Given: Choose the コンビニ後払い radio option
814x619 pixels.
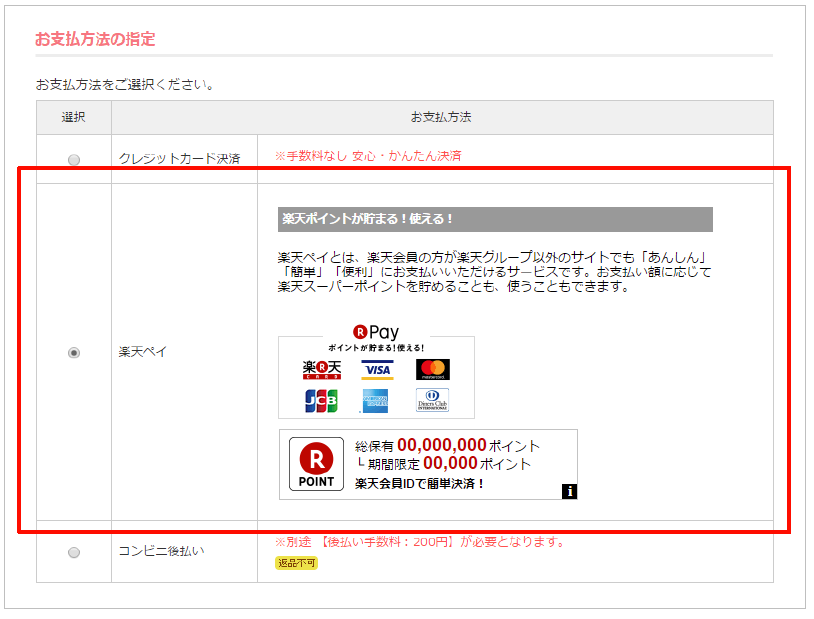Looking at the screenshot, I should pos(73,552).
